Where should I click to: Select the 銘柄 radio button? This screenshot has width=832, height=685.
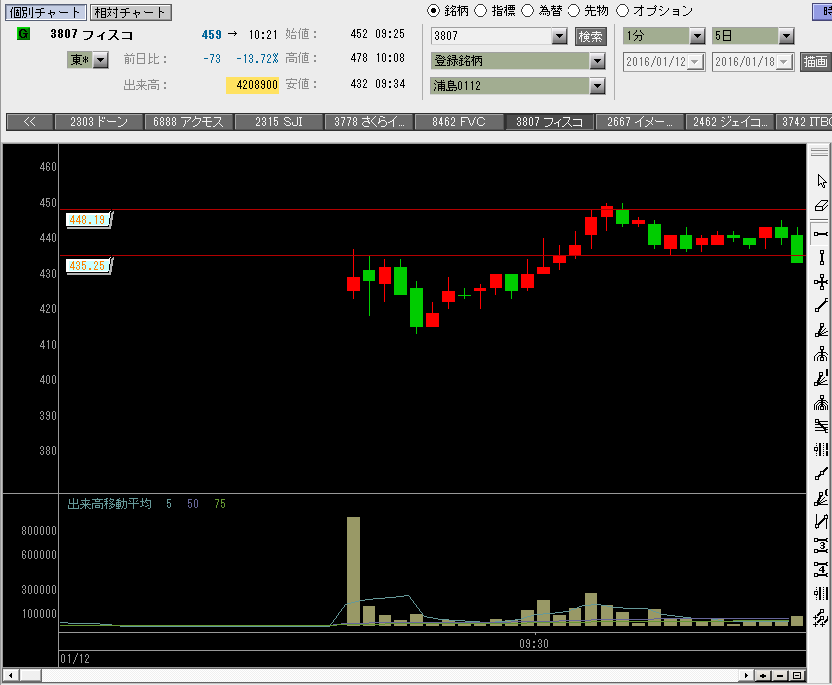tap(434, 11)
